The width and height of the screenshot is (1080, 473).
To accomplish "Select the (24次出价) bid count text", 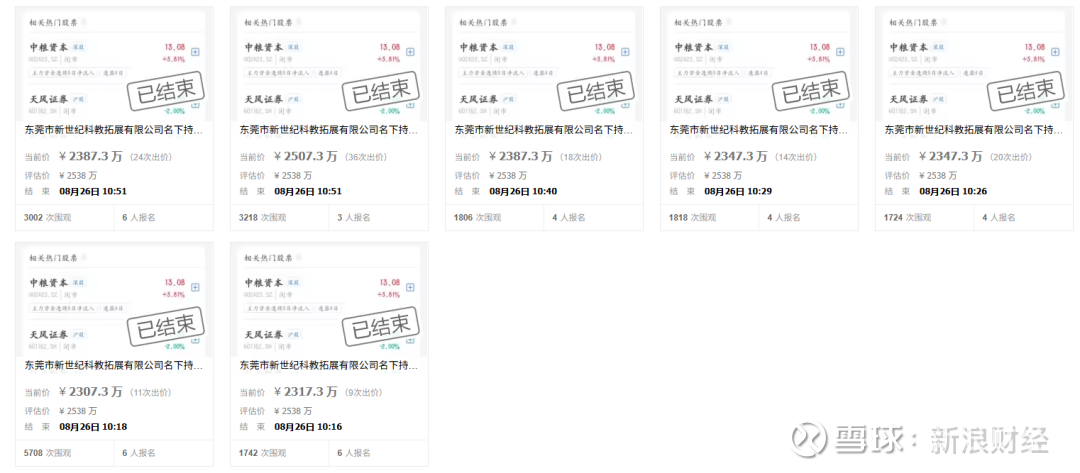I will (x=150, y=157).
